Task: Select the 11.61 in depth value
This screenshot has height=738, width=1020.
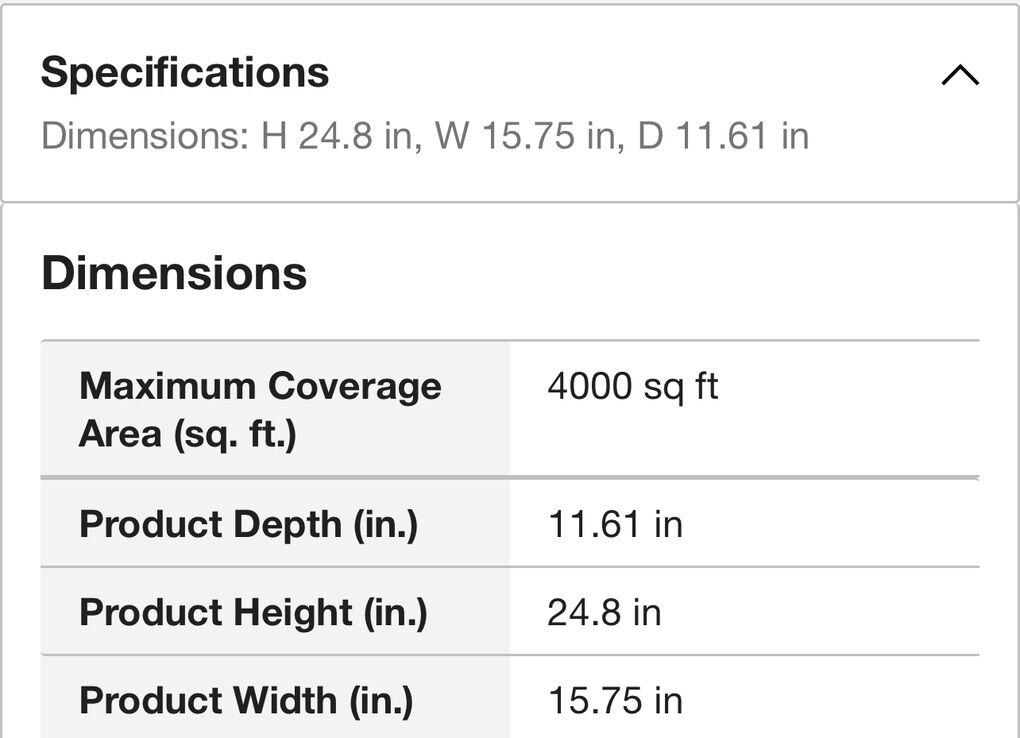Action: [615, 524]
